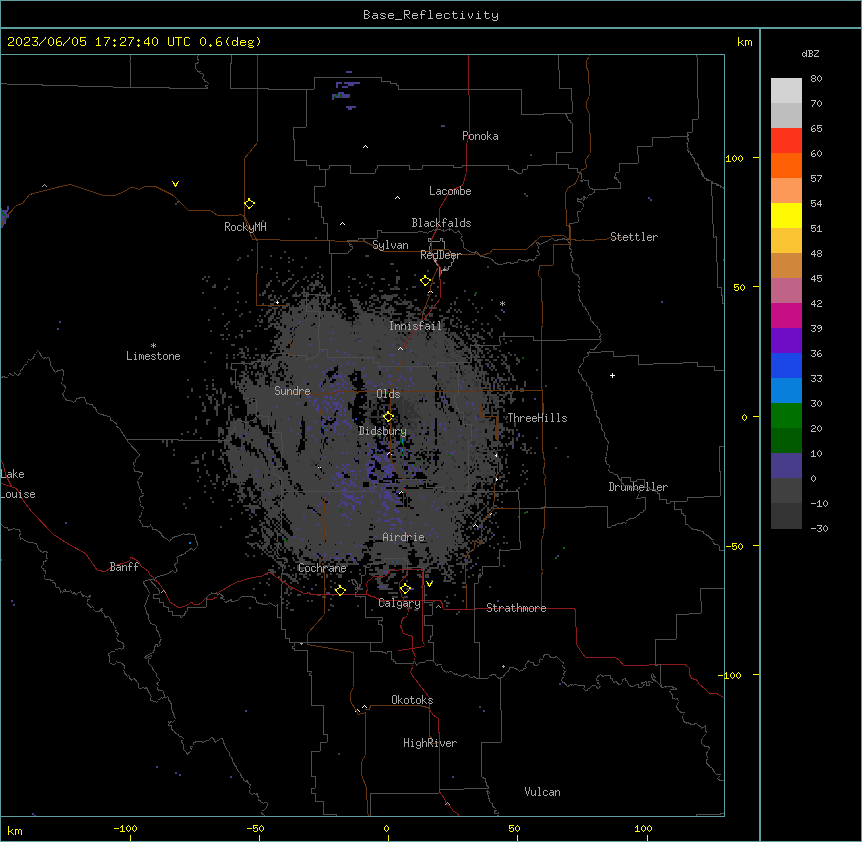Select the RedDeer city label
This screenshot has height=842, width=862.
tap(440, 255)
